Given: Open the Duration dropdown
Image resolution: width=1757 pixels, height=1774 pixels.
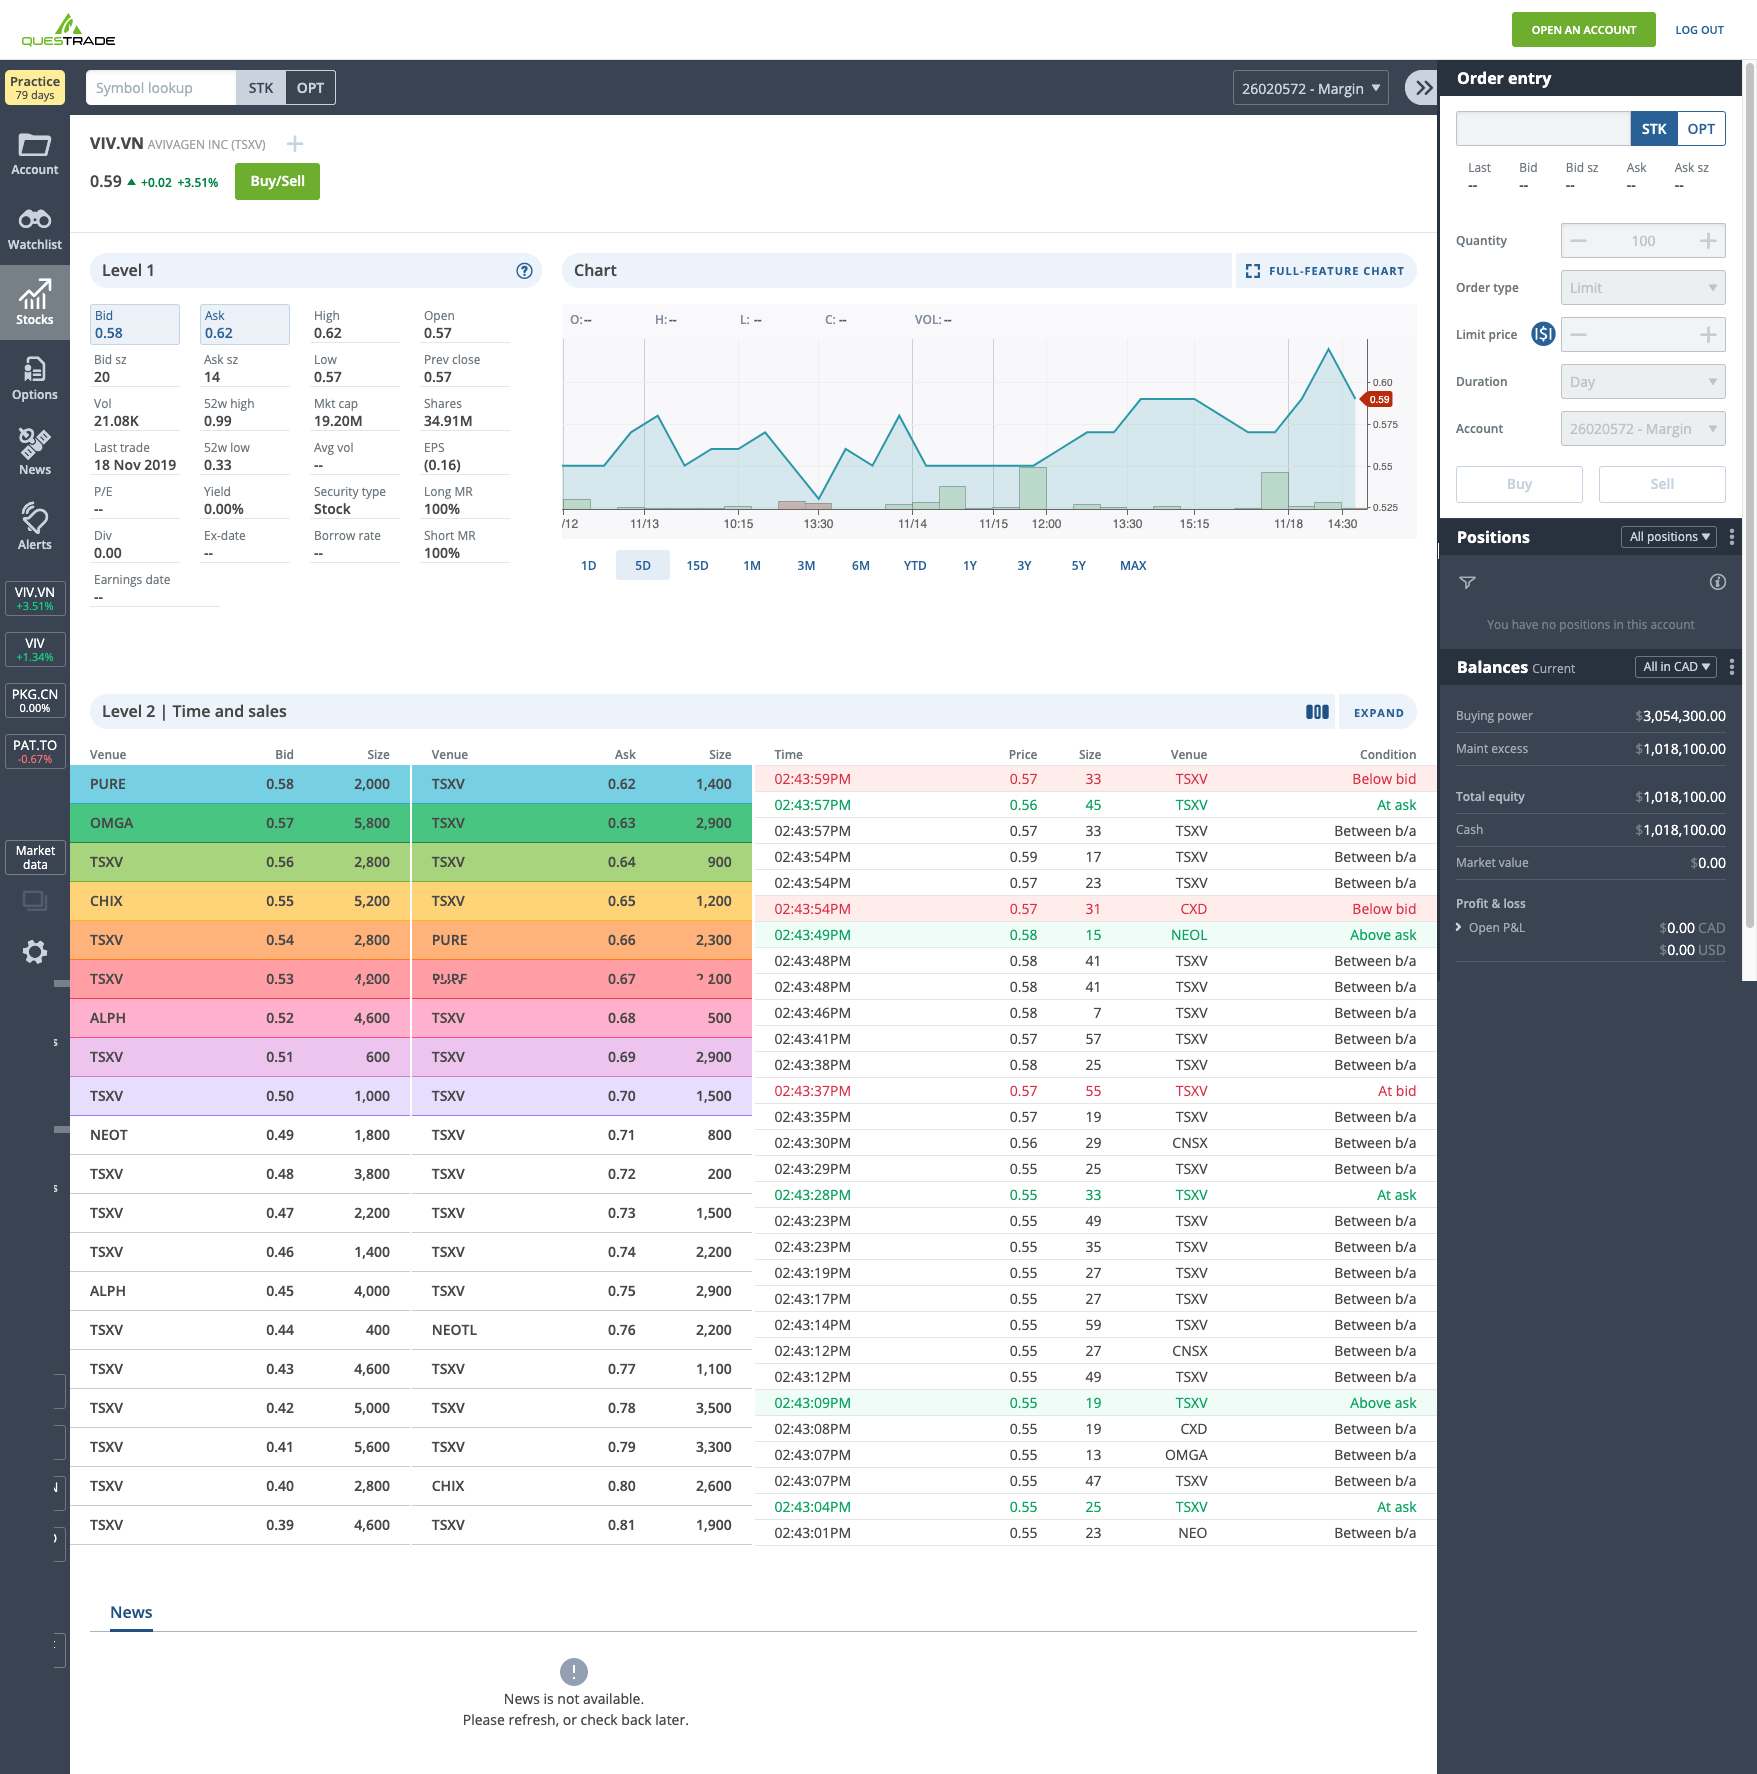Looking at the screenshot, I should coord(1643,382).
